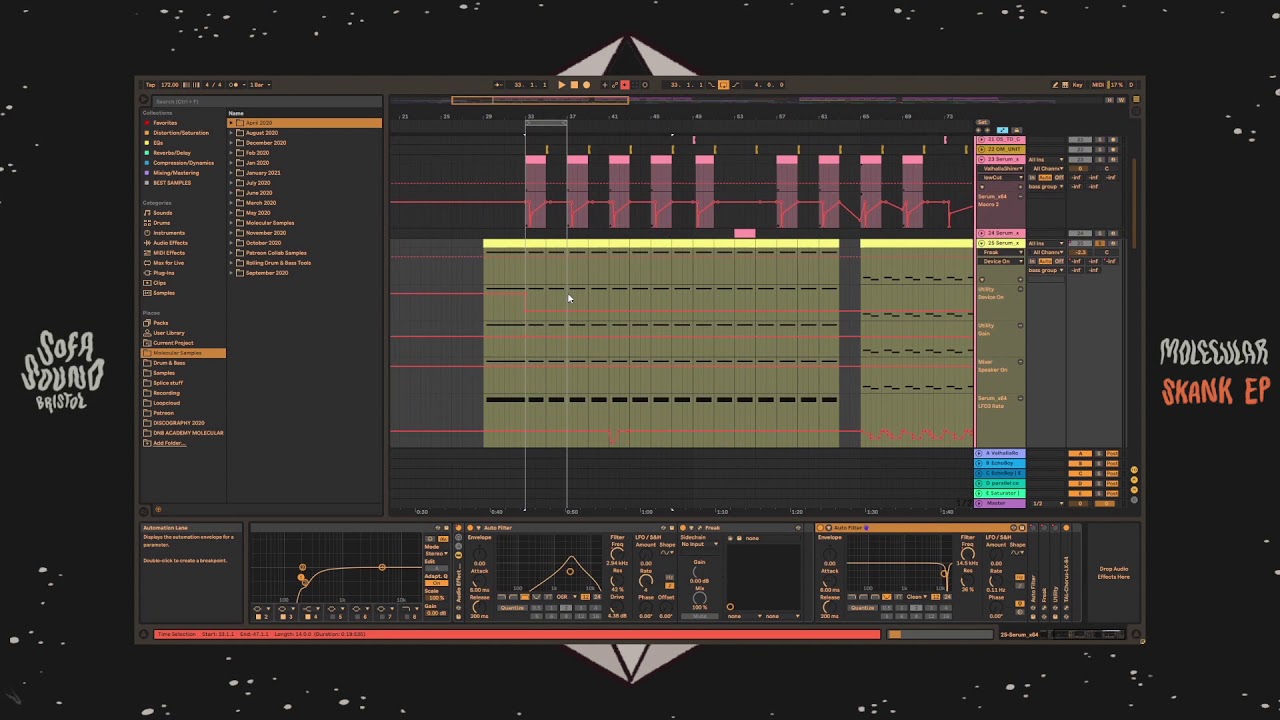Screen dimensions: 1280x720
Task: Select the Favorites collection
Action: tap(164, 123)
